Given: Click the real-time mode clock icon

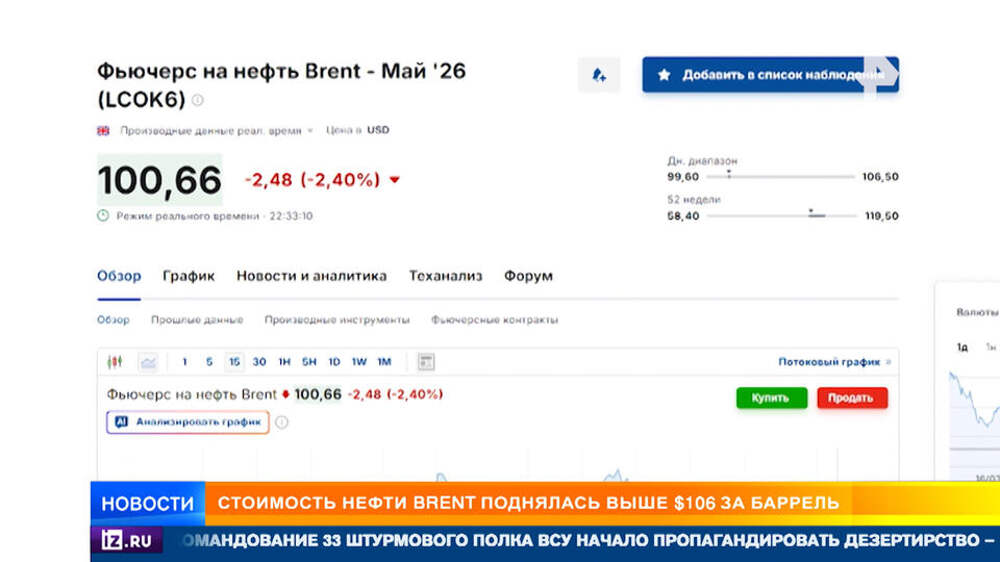Looking at the screenshot, I should 103,215.
